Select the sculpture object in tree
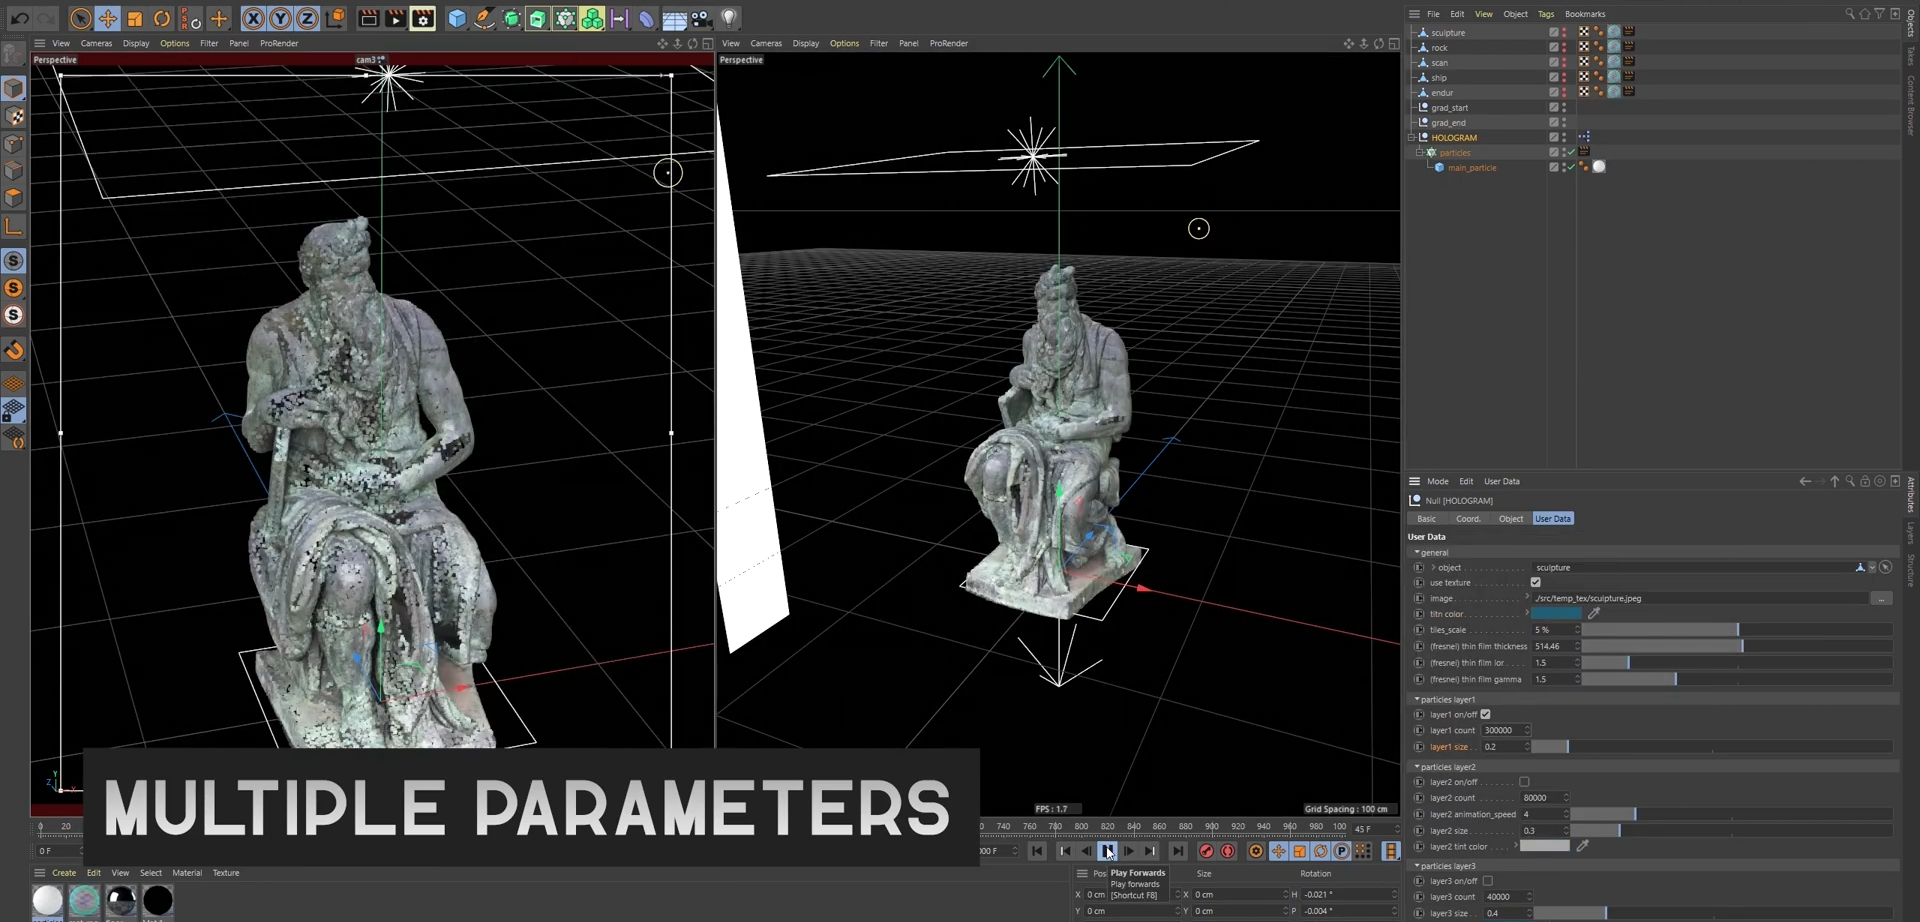The width and height of the screenshot is (1920, 922). point(1448,32)
